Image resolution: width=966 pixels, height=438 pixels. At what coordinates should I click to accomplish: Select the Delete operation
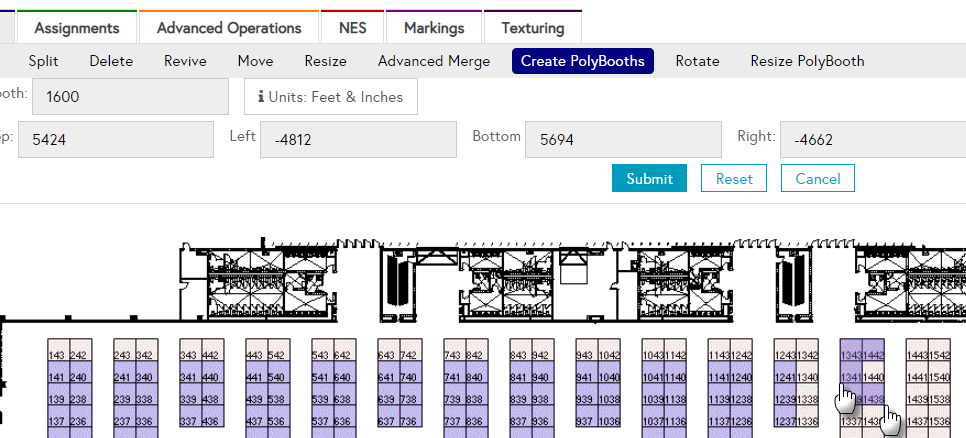(111, 61)
